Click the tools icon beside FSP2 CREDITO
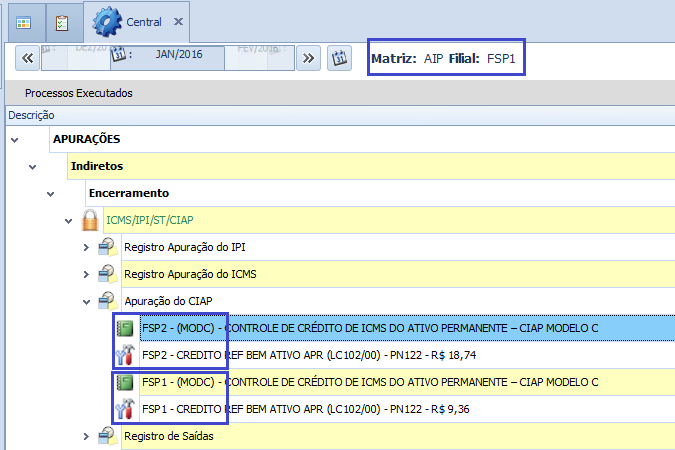 click(126, 354)
